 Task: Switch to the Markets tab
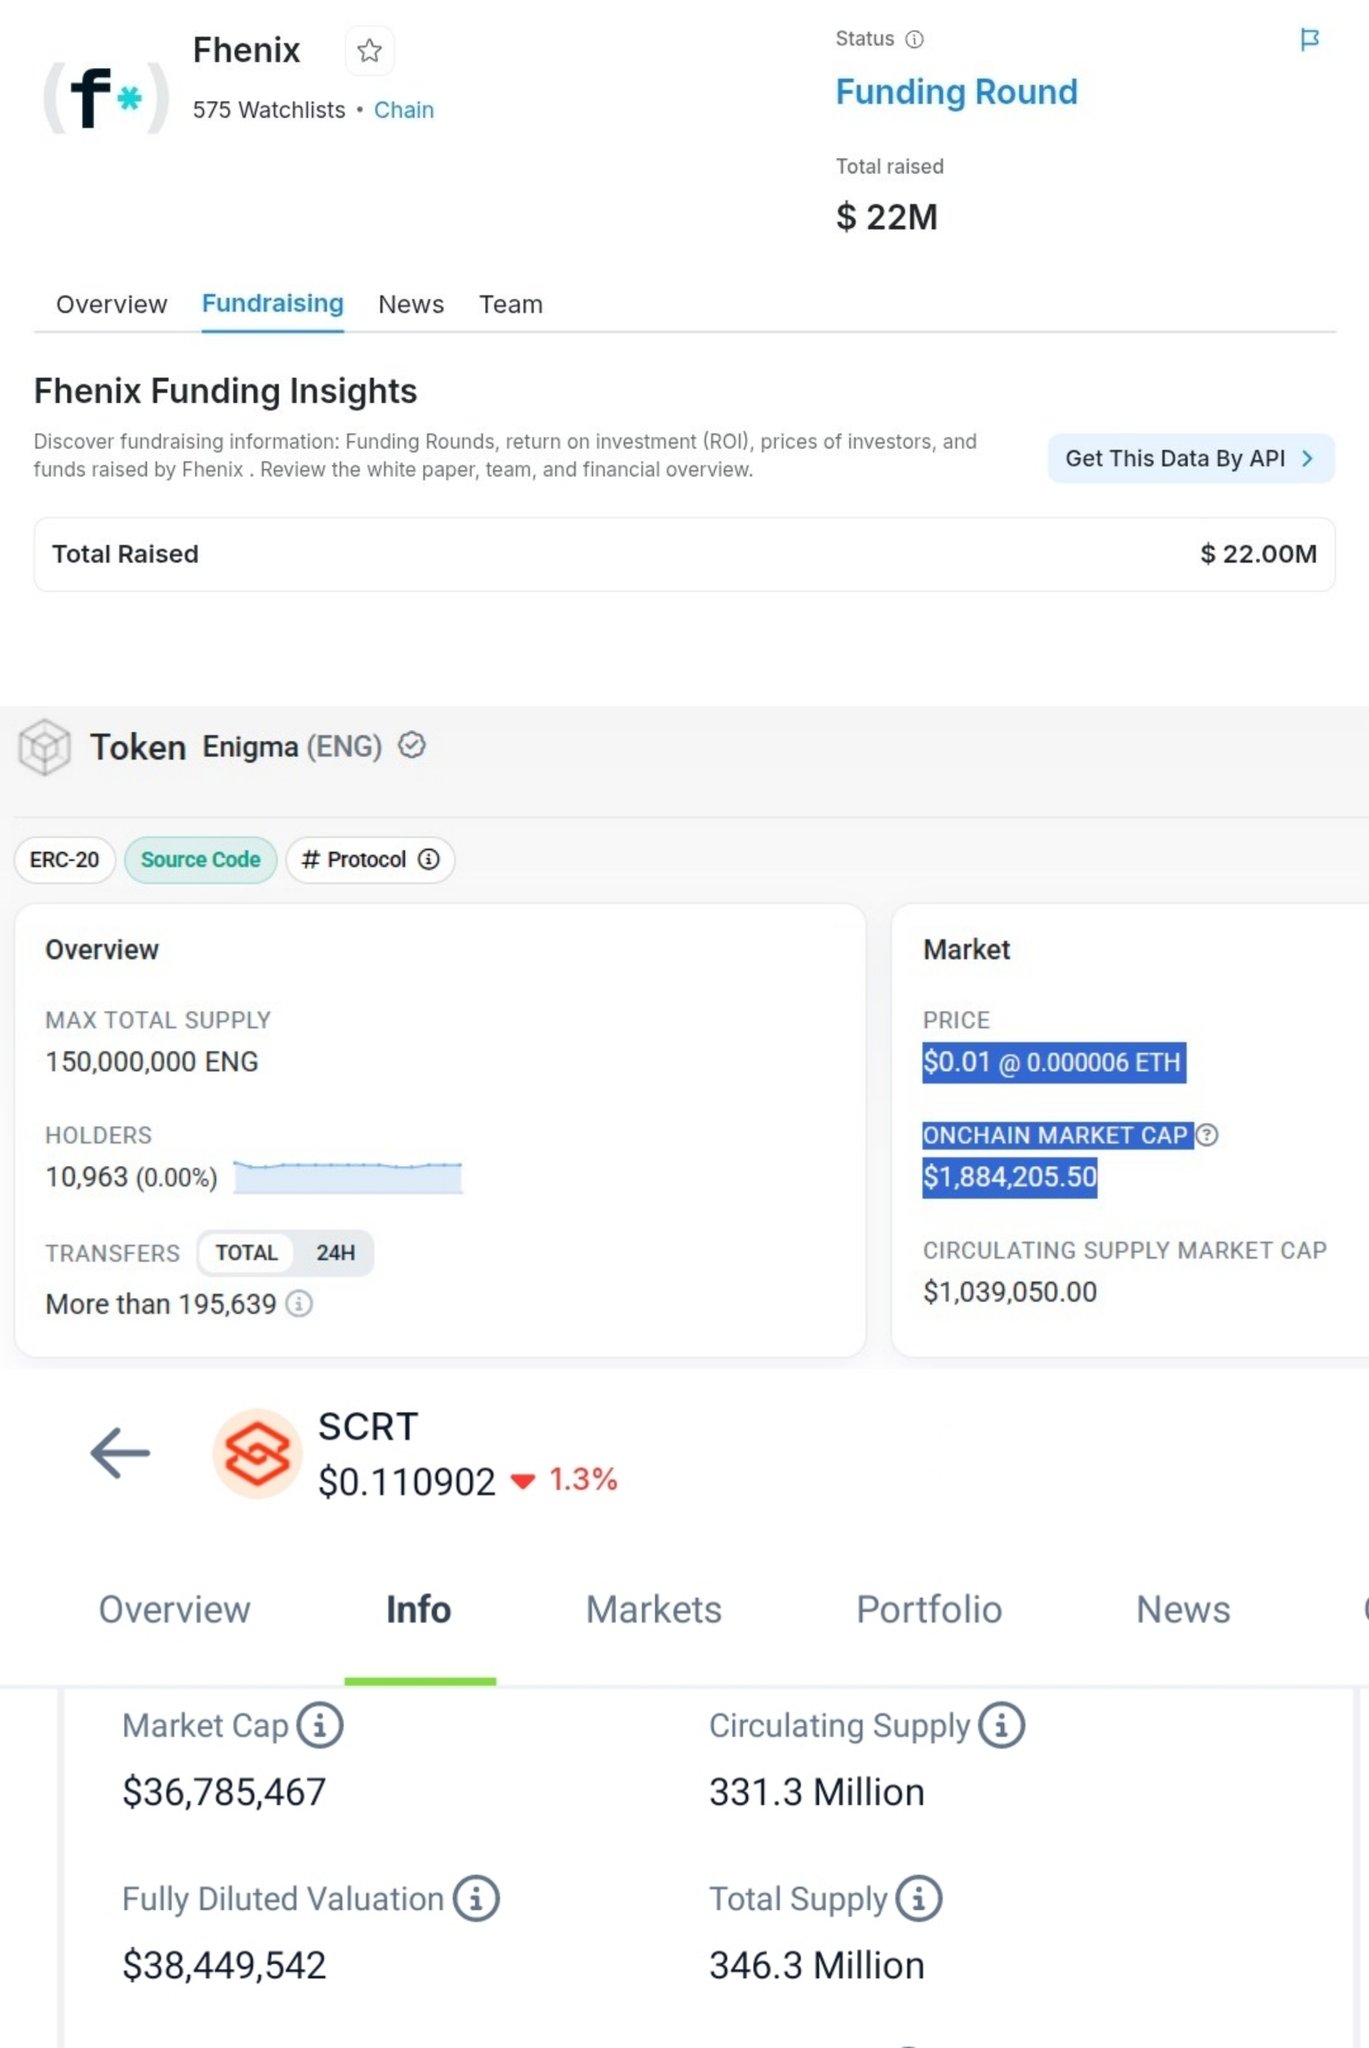pos(653,1610)
